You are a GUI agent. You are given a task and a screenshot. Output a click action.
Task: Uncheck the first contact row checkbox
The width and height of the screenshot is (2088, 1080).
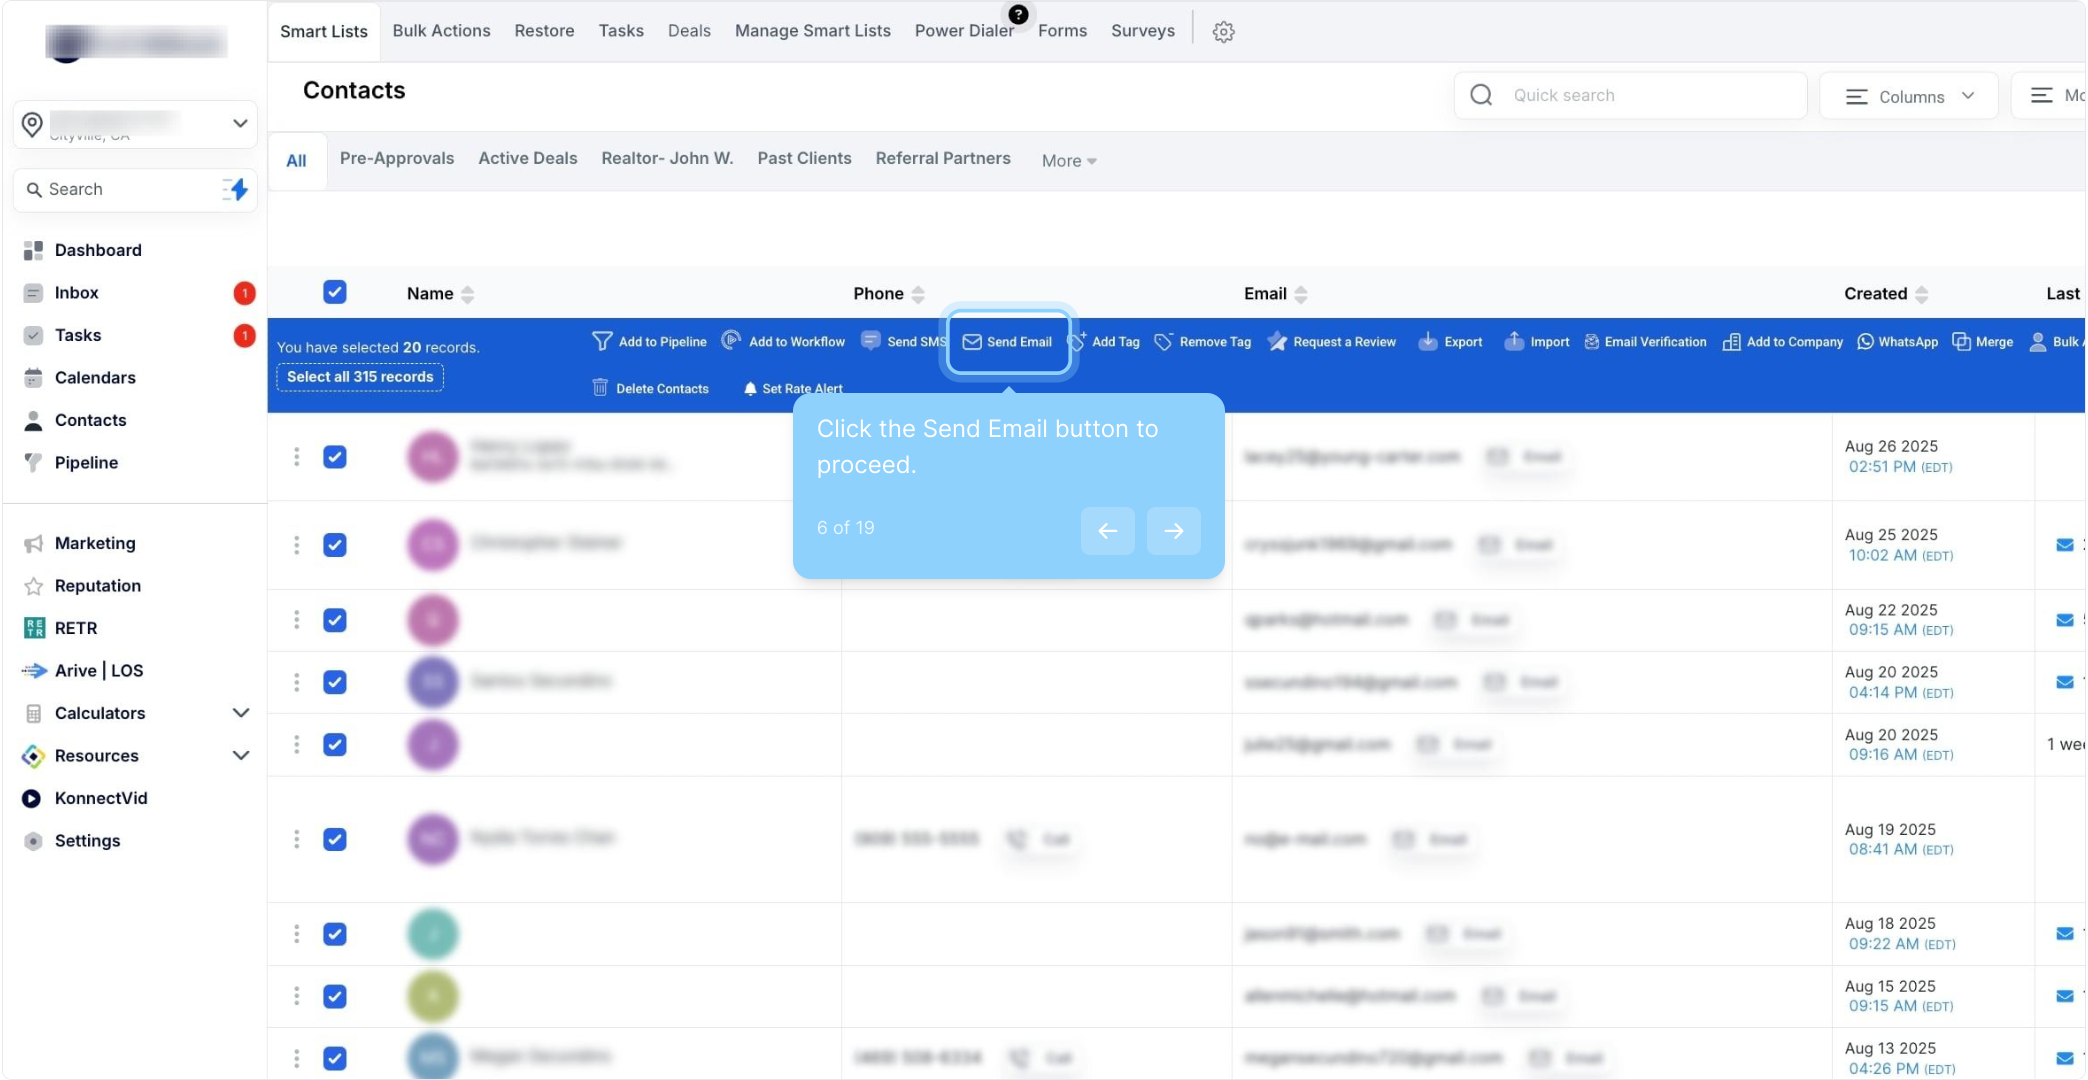point(335,457)
